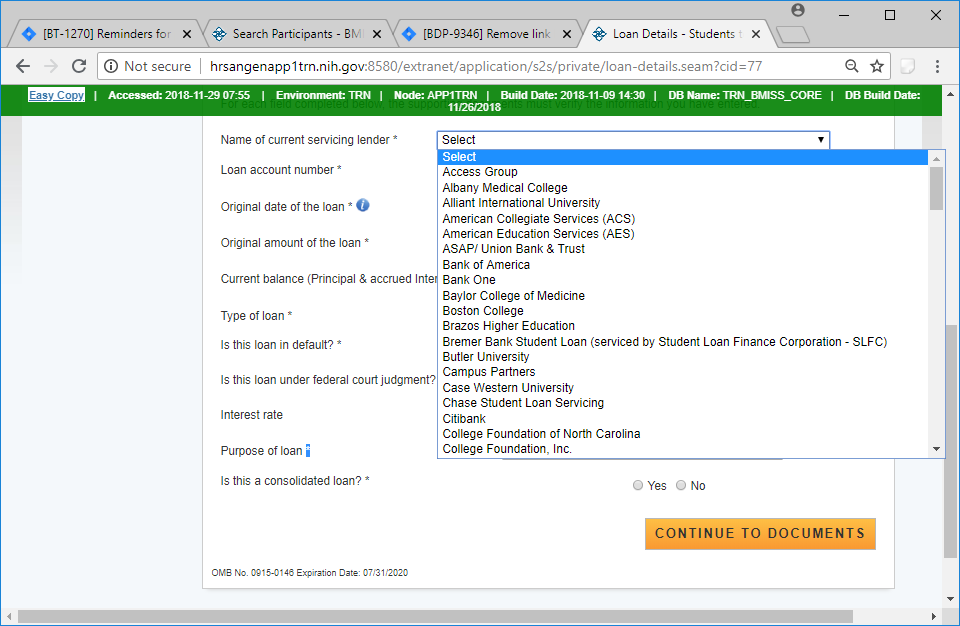Close the Loan Details tab
This screenshot has width=960, height=626.
[756, 34]
